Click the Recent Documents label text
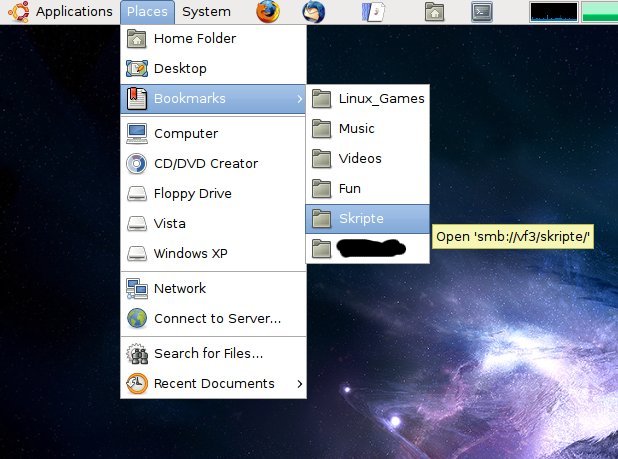 click(x=214, y=383)
